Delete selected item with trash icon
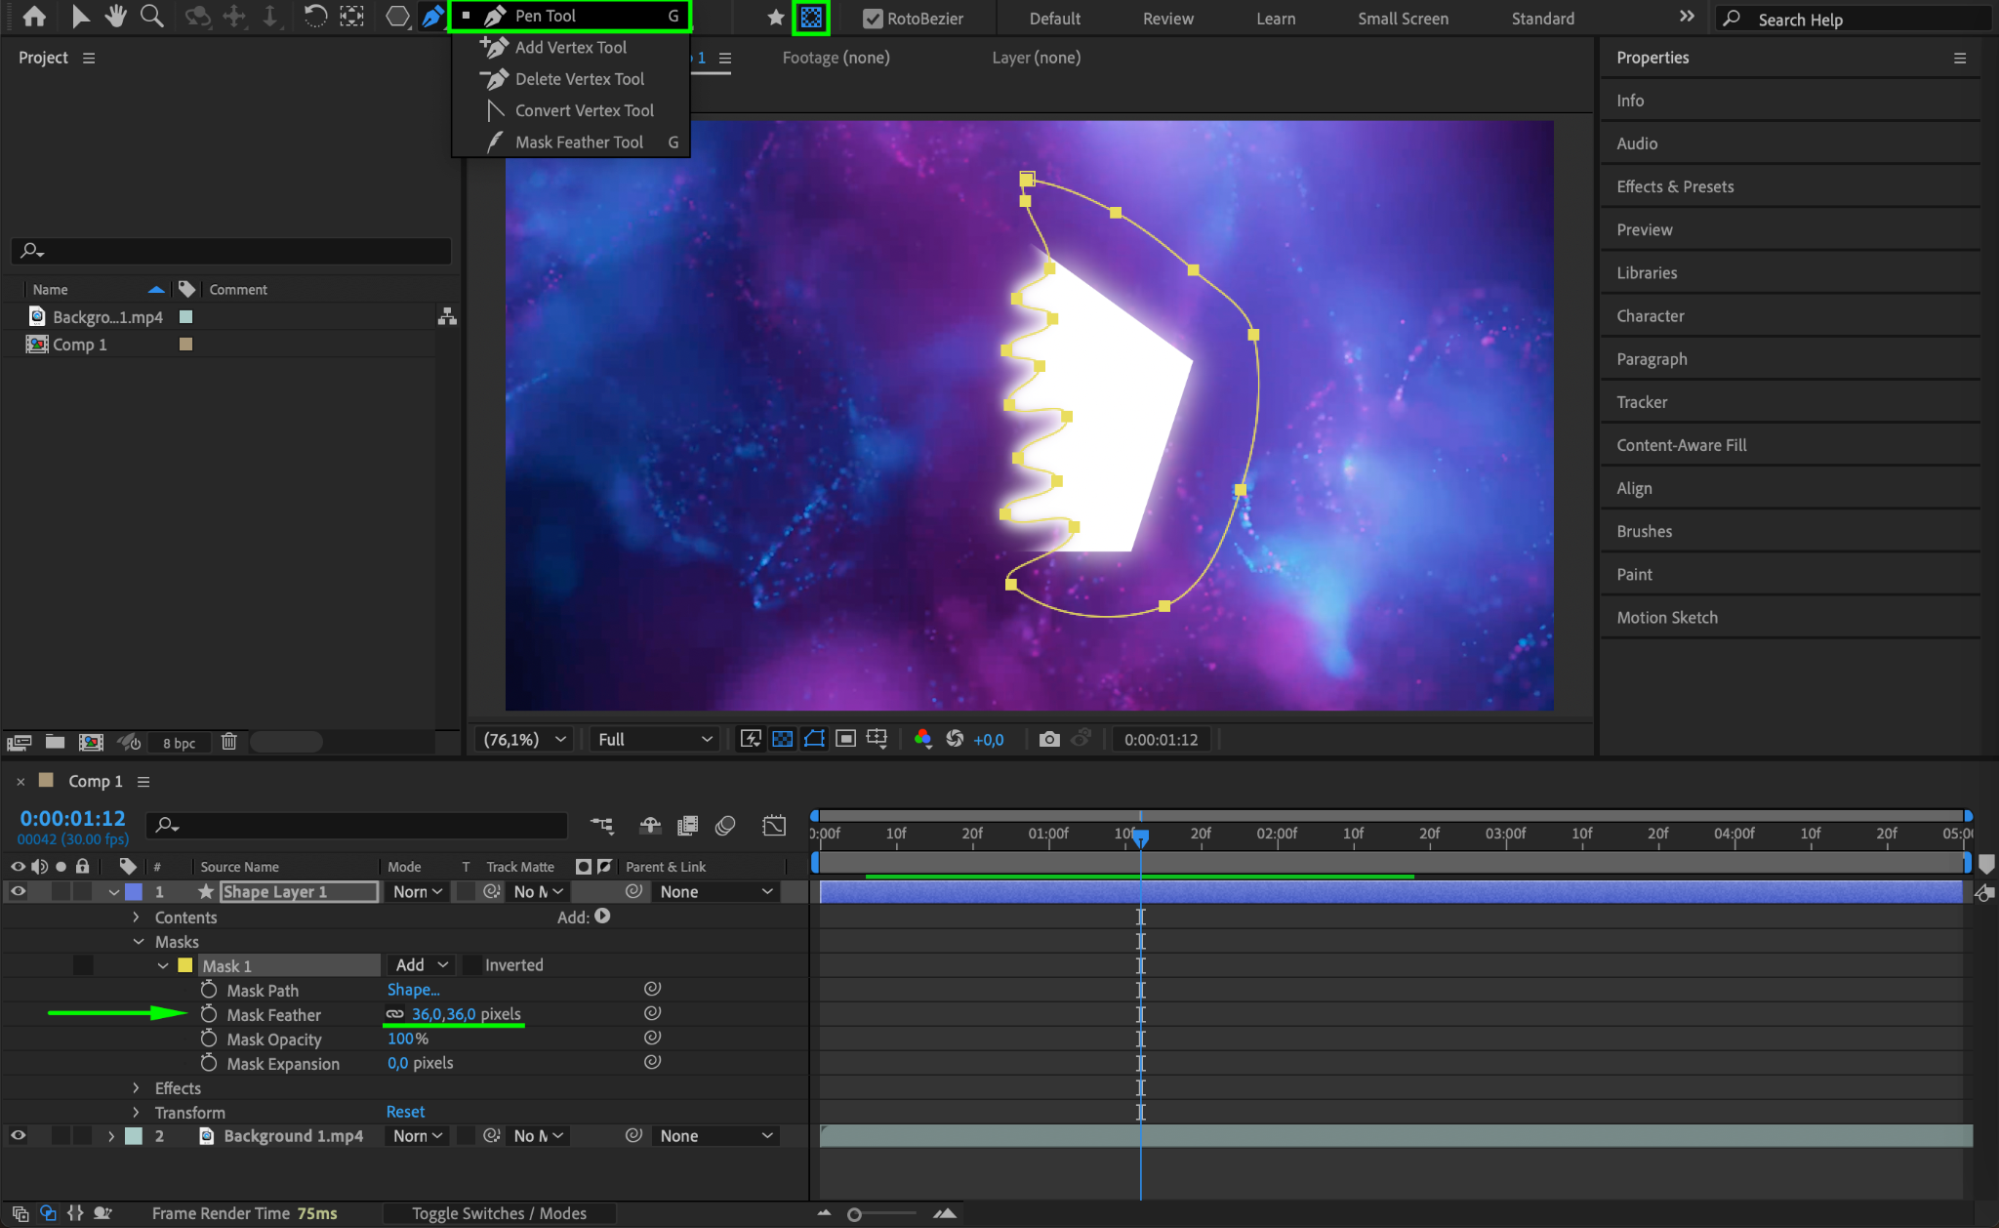Image resolution: width=1999 pixels, height=1228 pixels. click(x=229, y=742)
